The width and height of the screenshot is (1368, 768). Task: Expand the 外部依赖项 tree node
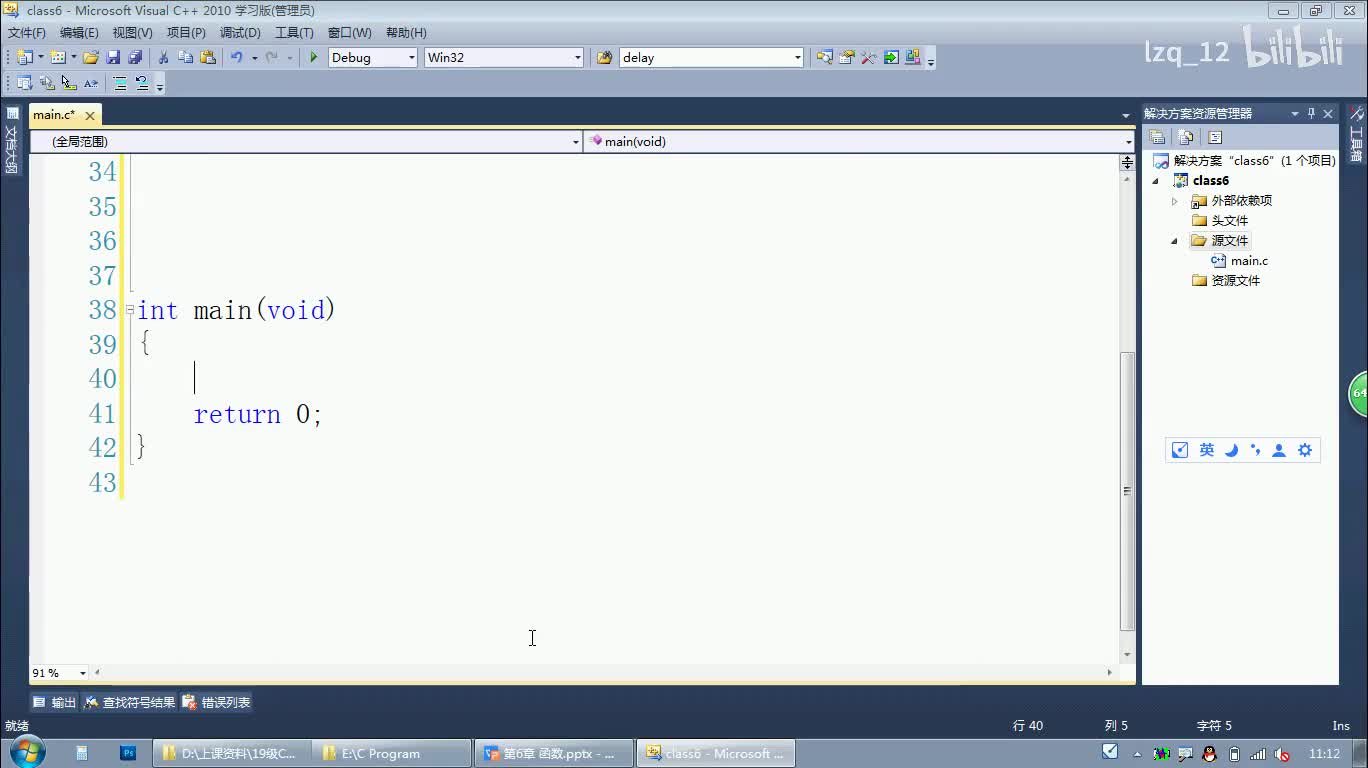(x=1175, y=201)
